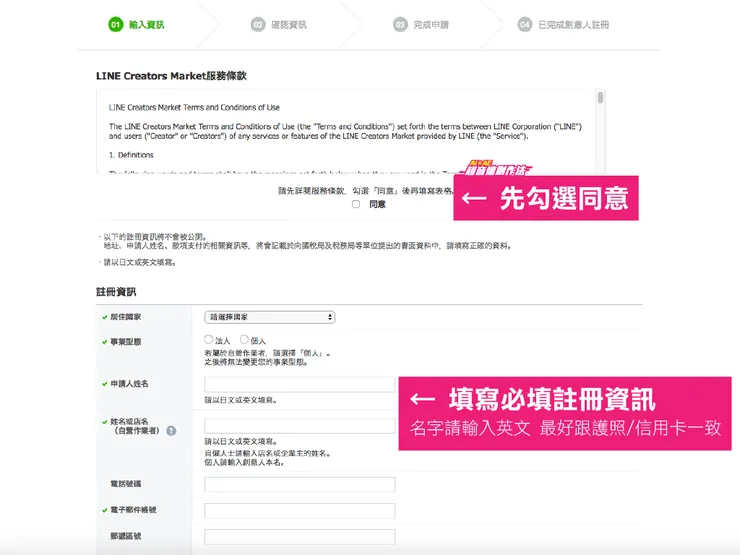This screenshot has height=555, width=740.
Task: Click the 郵遞區號 input field
Action: (300, 537)
